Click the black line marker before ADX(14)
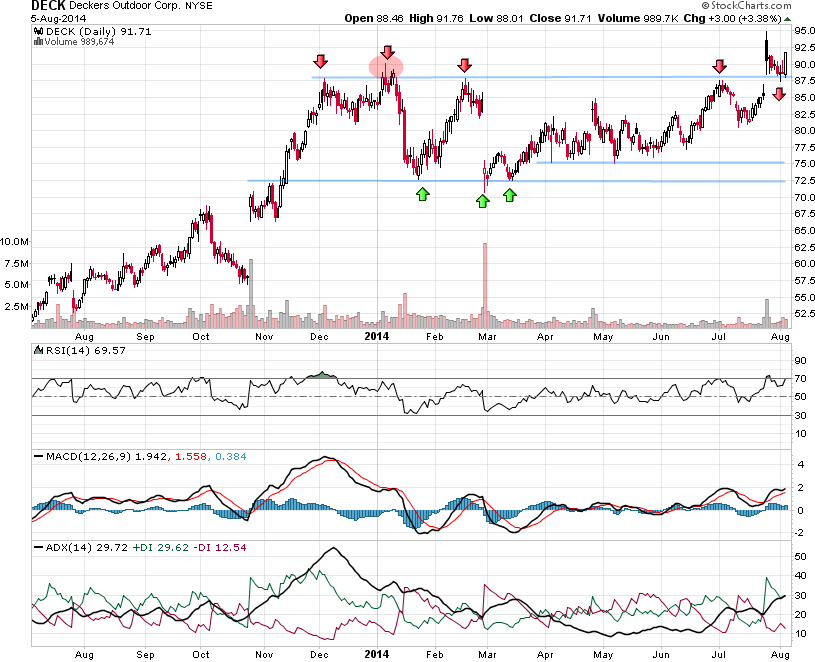The width and height of the screenshot is (815, 662). tap(38, 547)
